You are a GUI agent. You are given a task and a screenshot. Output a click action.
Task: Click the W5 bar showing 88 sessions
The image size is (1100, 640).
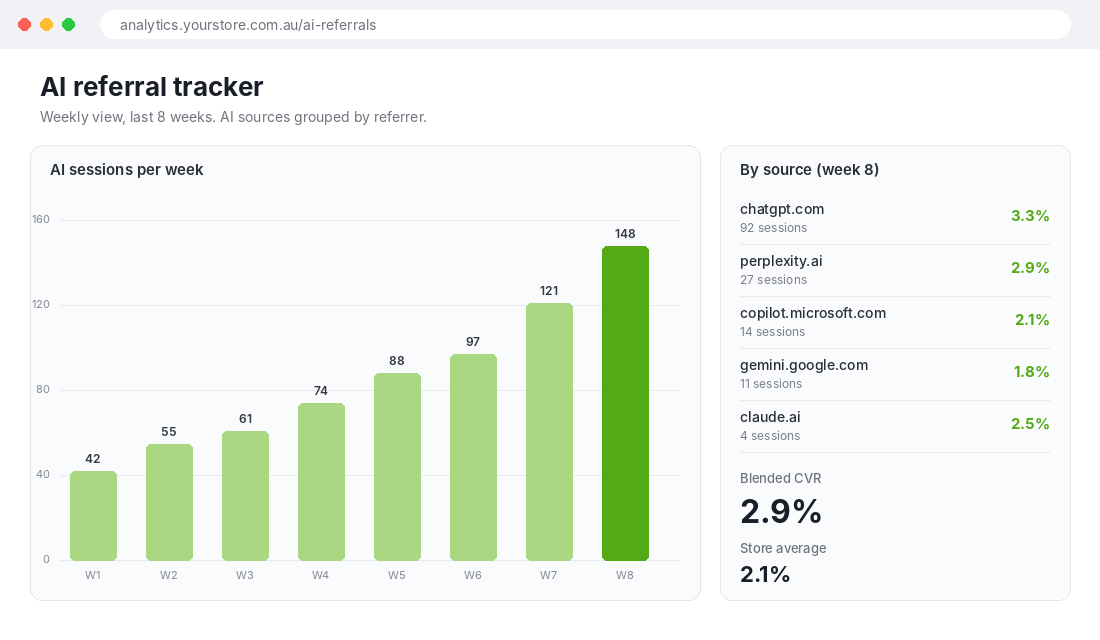397,467
